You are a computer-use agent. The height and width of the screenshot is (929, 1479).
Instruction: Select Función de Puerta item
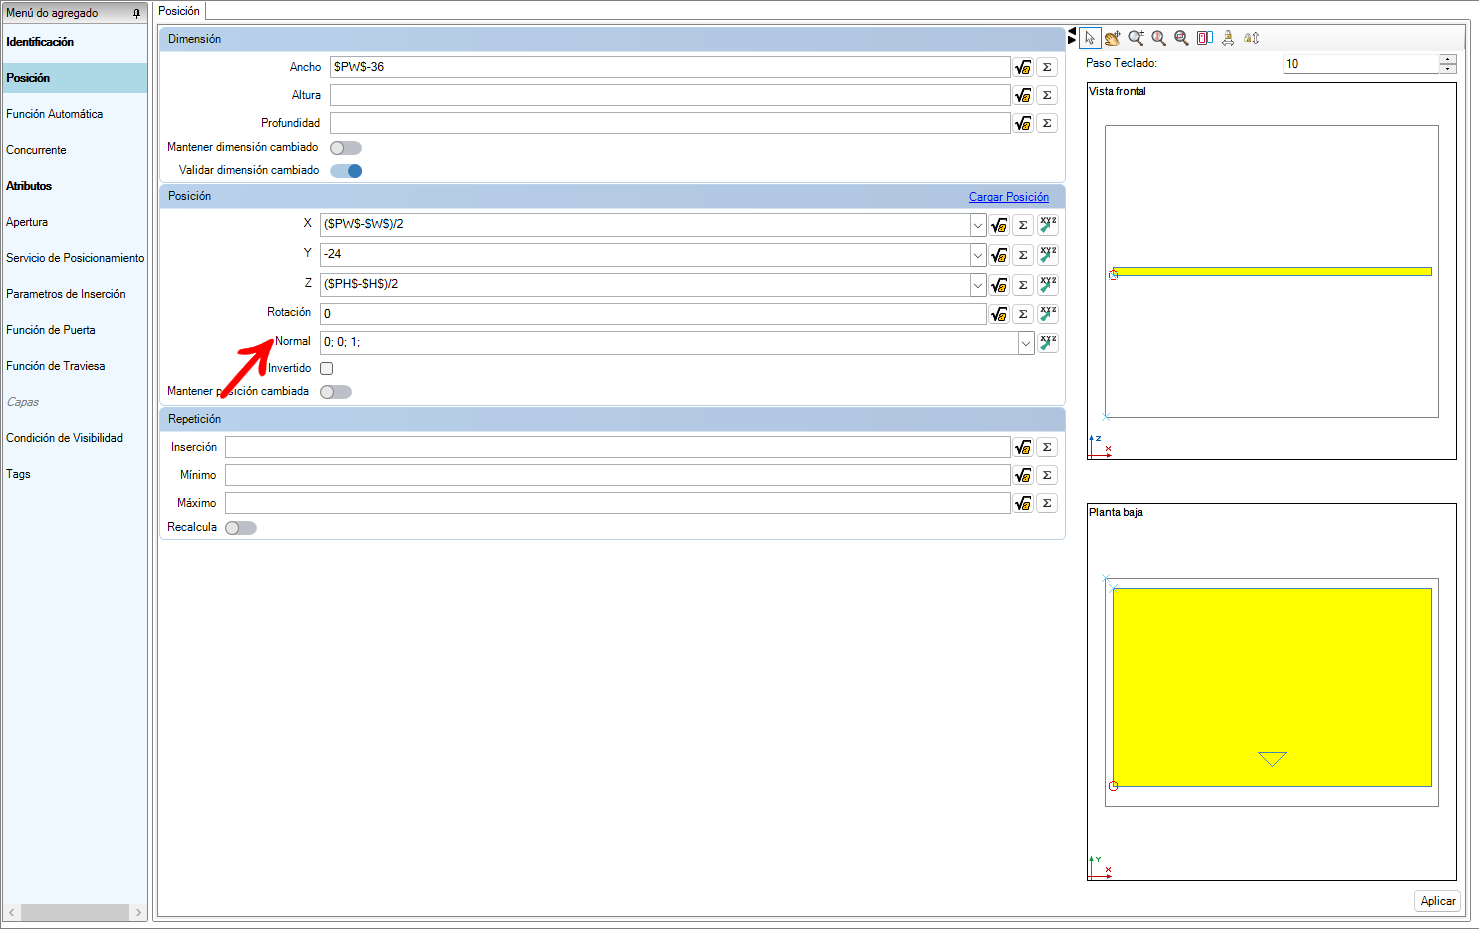(x=51, y=330)
